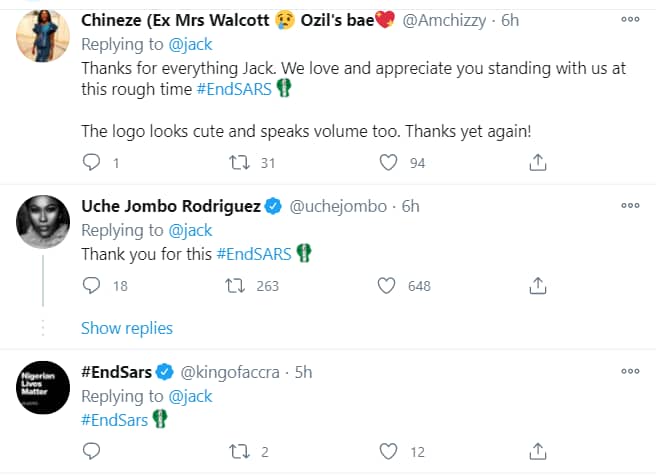Open more options on Uche Jombo's tweet
Screen dimensions: 656x476
(x=630, y=206)
